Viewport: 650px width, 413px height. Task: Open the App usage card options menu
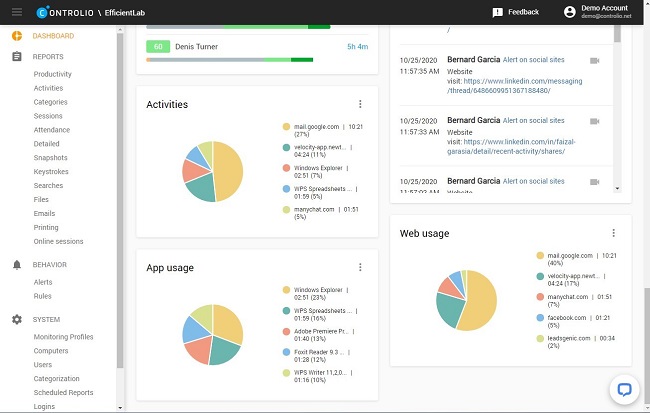(360, 267)
